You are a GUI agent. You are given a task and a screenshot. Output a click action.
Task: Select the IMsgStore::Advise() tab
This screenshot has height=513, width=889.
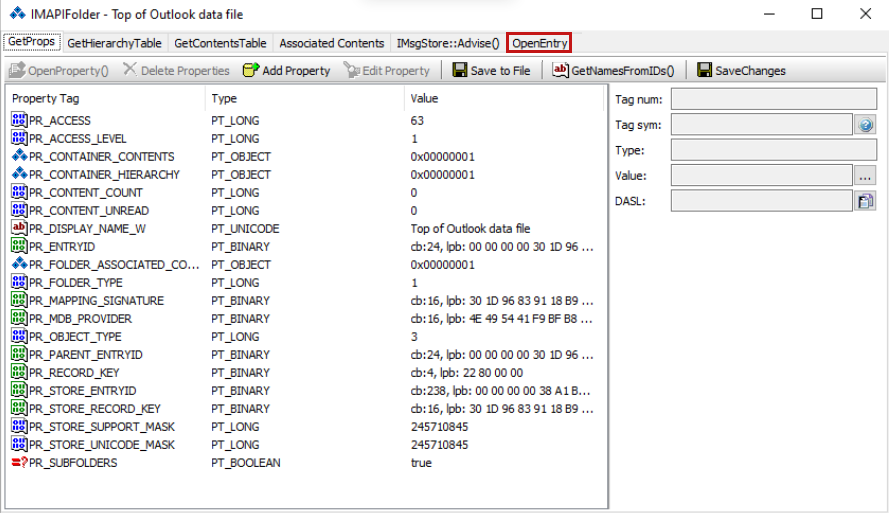pyautogui.click(x=448, y=43)
